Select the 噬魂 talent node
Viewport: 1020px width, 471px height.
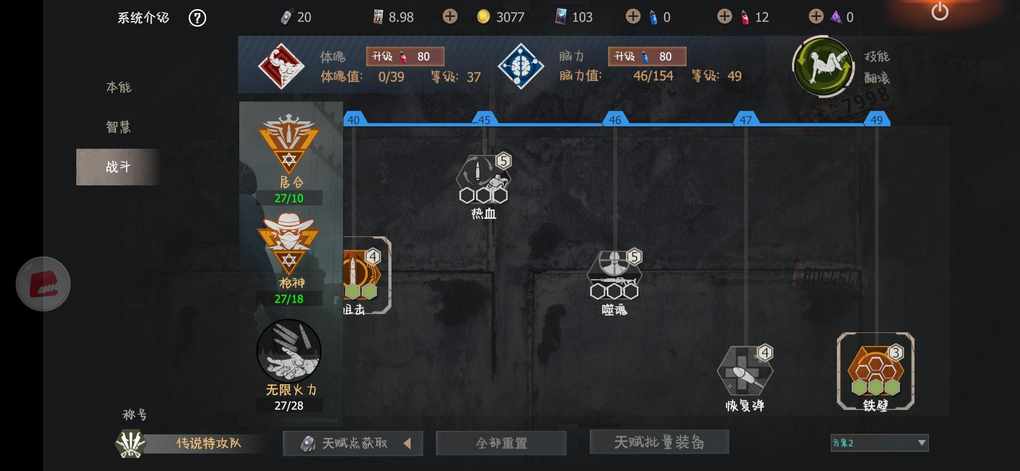coord(614,276)
